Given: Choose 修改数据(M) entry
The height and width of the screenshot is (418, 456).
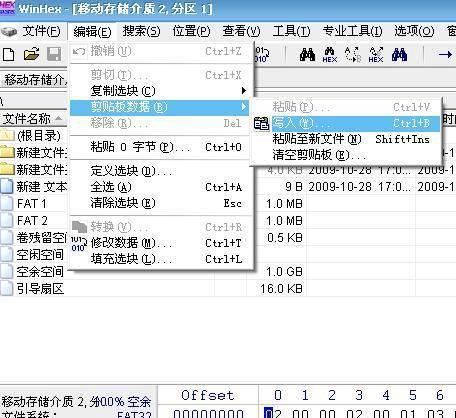Looking at the screenshot, I should click(x=161, y=243).
